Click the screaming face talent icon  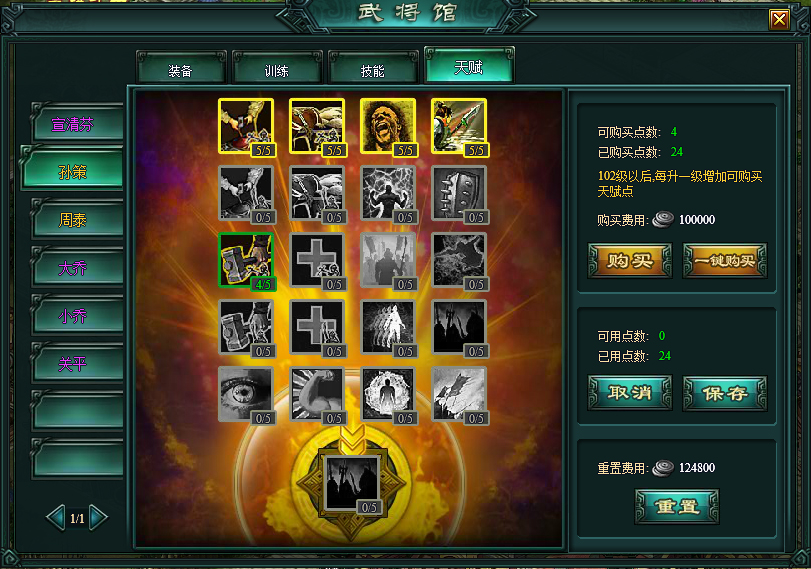click(x=388, y=126)
